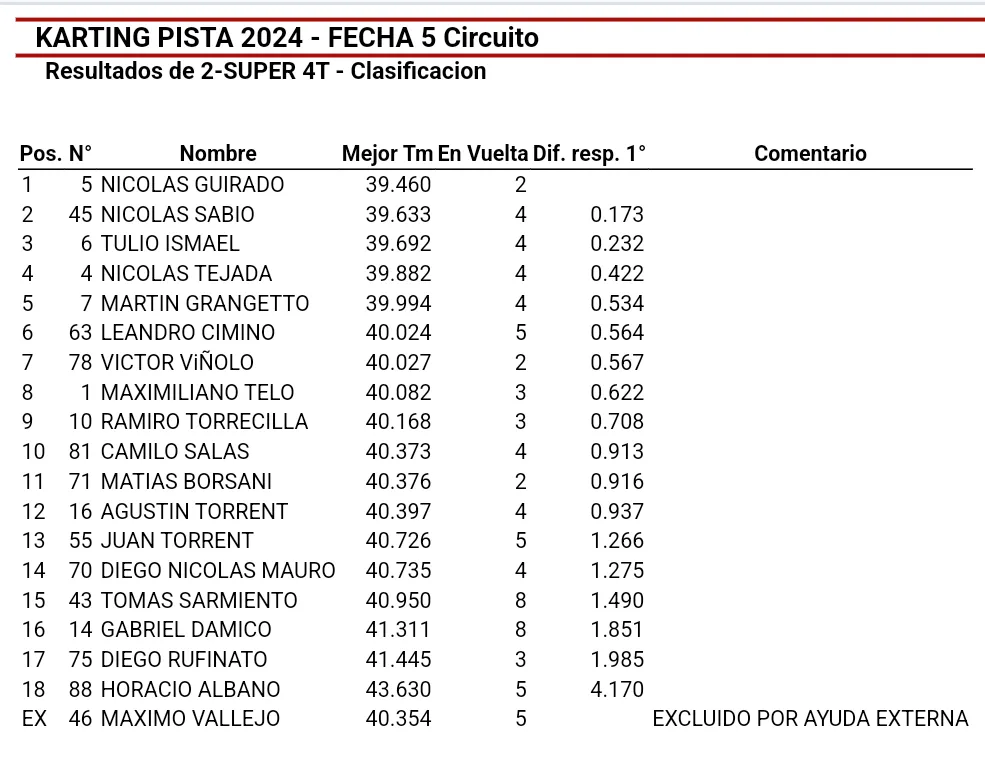Click the title 'KARTING PISTA 2024 - FECHA 5 Circuito'
The image size is (985, 774).
287,38
